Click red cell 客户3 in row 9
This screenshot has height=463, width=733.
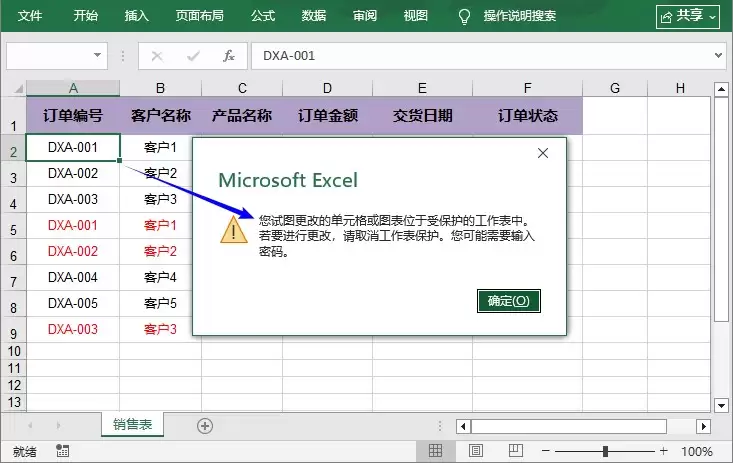(160, 329)
